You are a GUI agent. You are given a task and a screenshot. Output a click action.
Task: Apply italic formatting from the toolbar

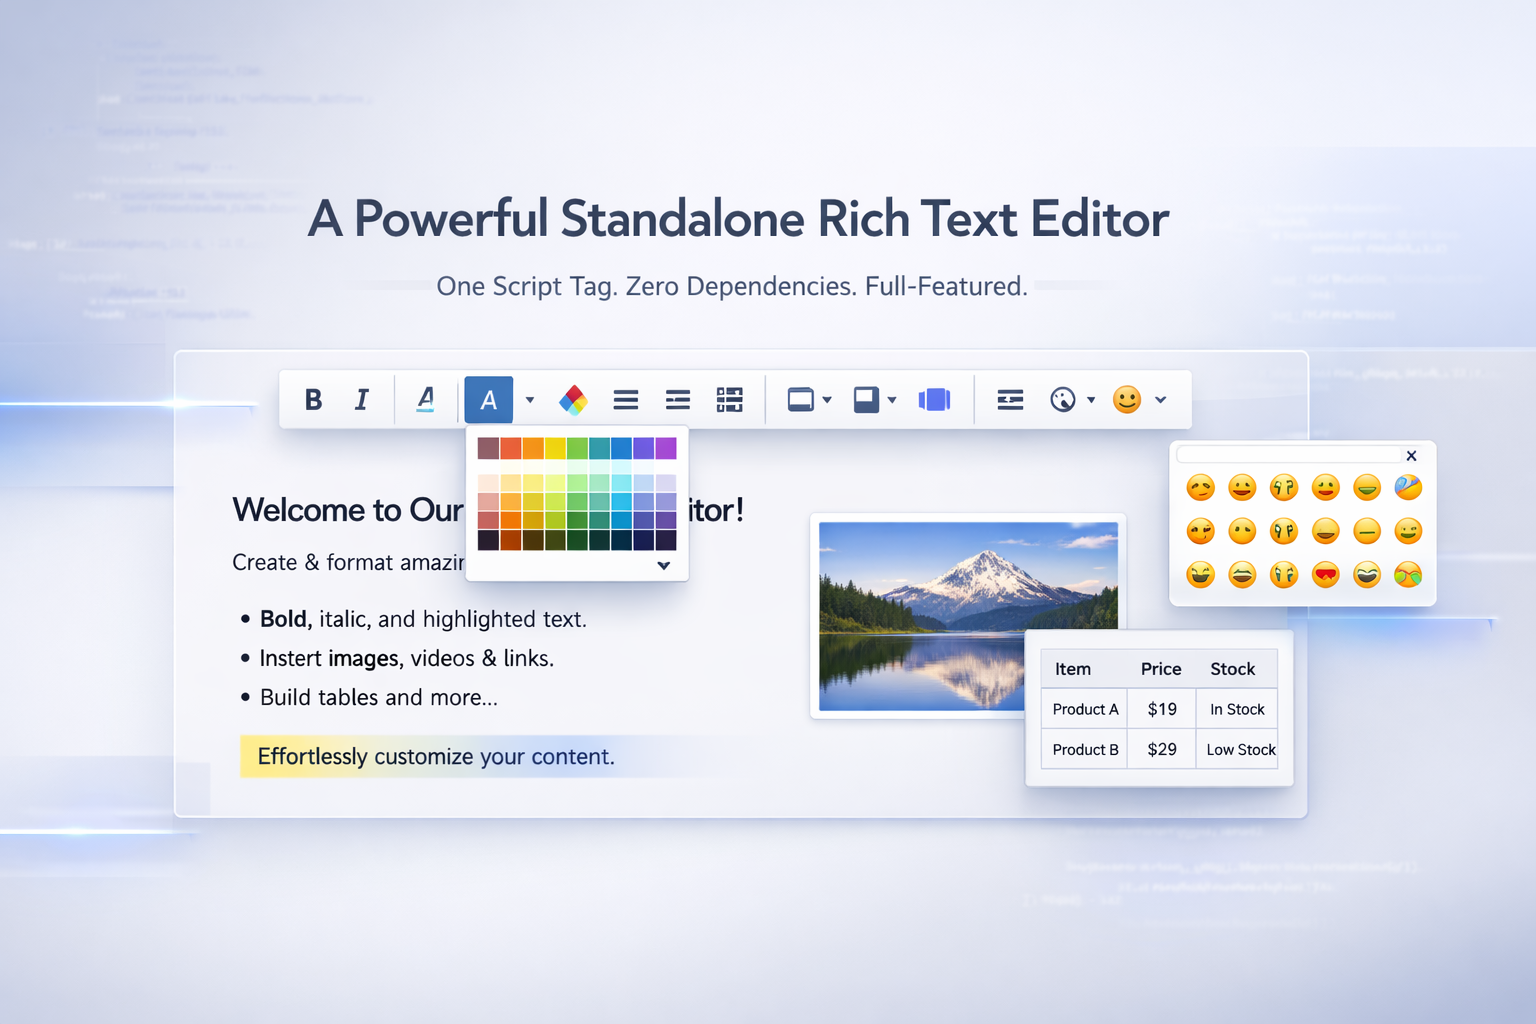coord(362,399)
